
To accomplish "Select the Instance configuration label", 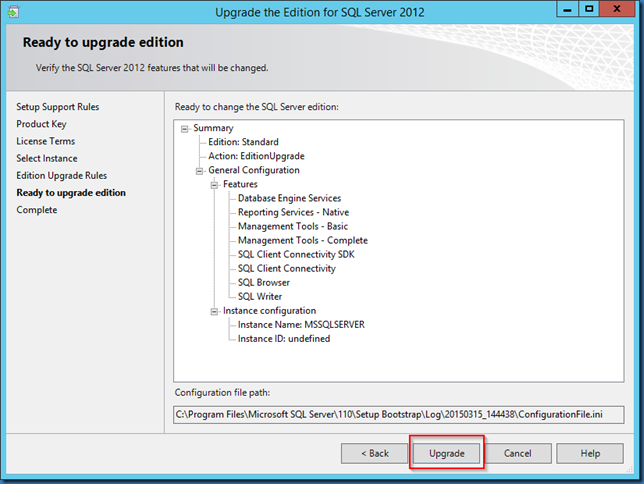I will 269,311.
